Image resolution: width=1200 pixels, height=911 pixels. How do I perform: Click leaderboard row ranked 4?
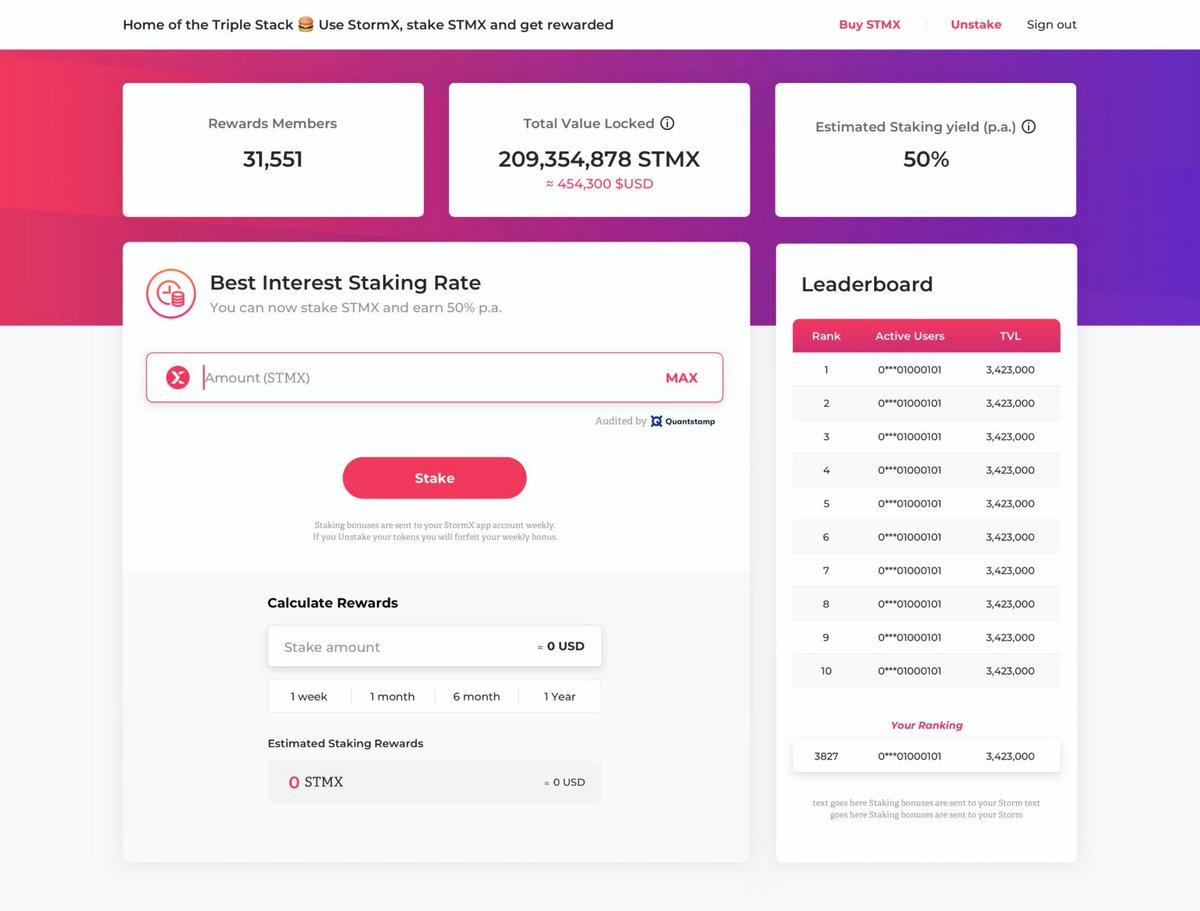pyautogui.click(x=926, y=470)
